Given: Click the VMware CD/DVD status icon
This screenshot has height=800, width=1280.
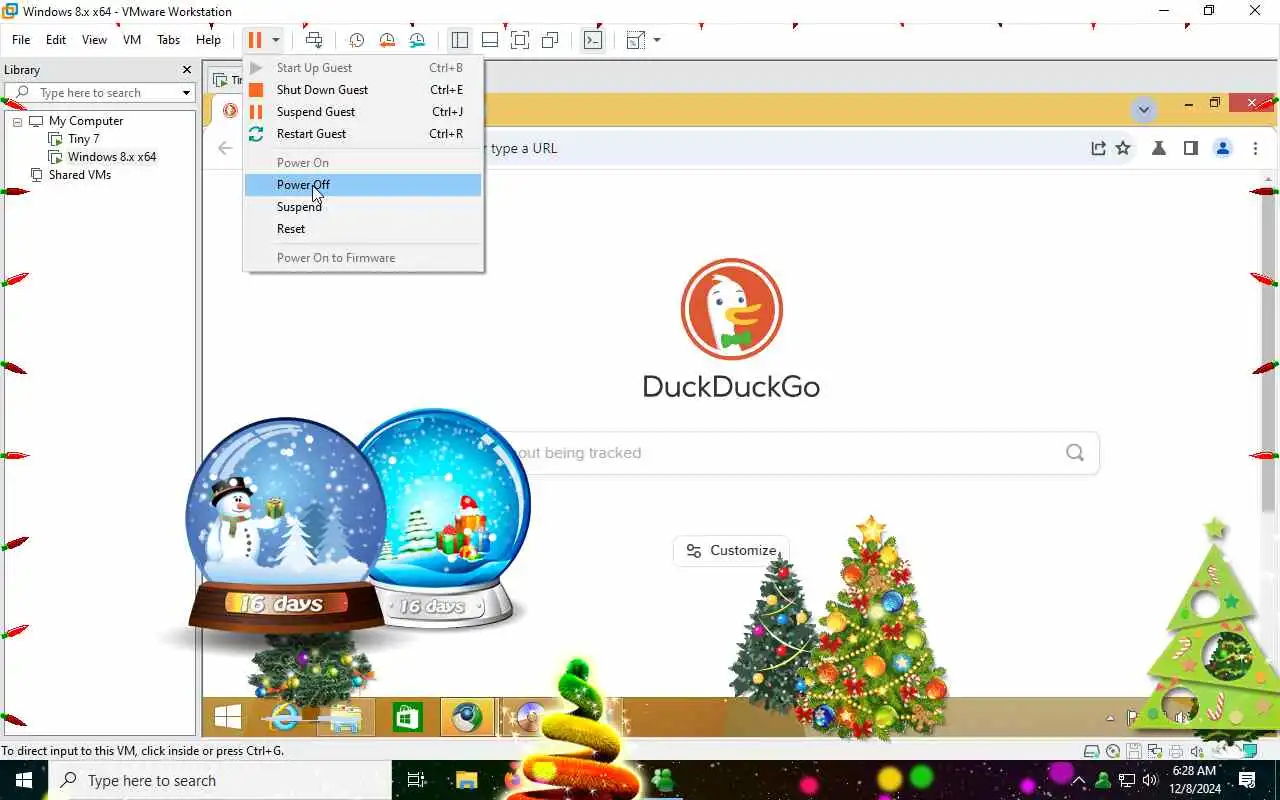Looking at the screenshot, I should tap(1113, 751).
